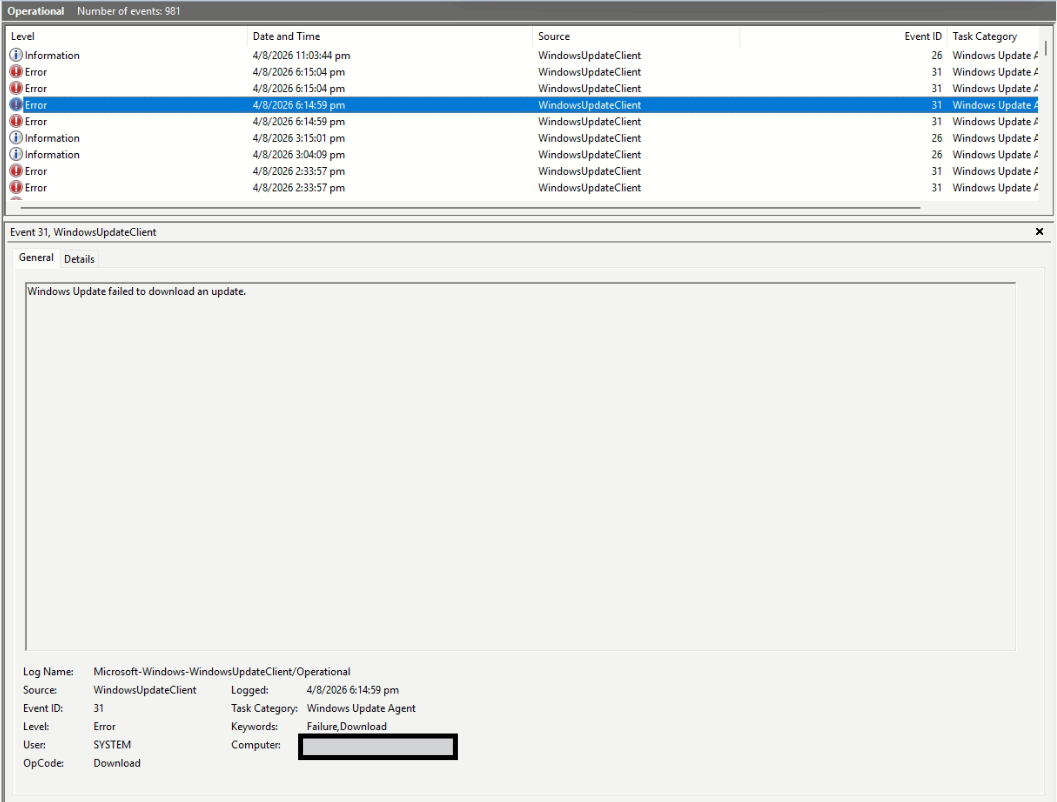This screenshot has width=1057, height=802.
Task: Click Event ID 26 of the 3:15:01 pm event
Action: coord(936,138)
